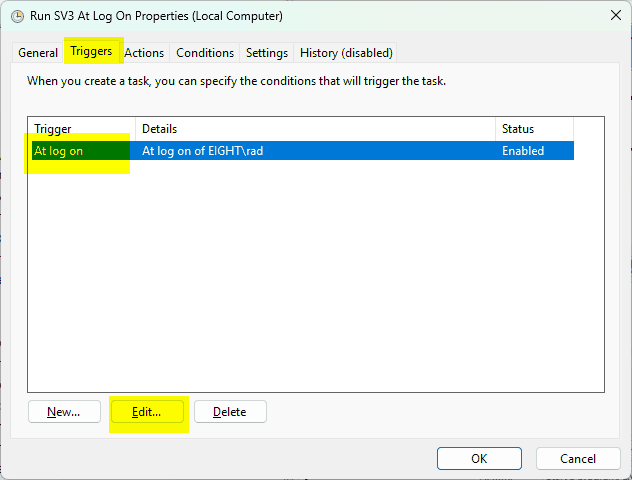
Task: Click the Status column header
Action: pyautogui.click(x=534, y=128)
